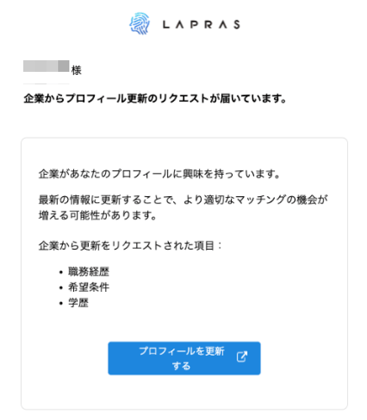Select the 職務経歴 list item
367x420 pixels.
pos(89,272)
